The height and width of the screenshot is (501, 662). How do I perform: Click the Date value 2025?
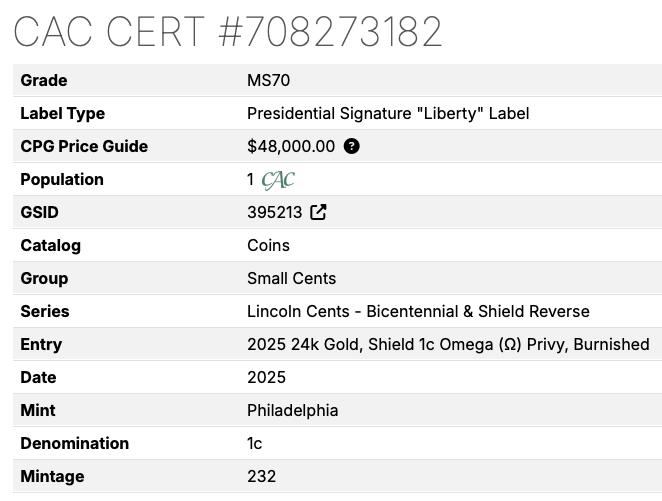pos(266,377)
